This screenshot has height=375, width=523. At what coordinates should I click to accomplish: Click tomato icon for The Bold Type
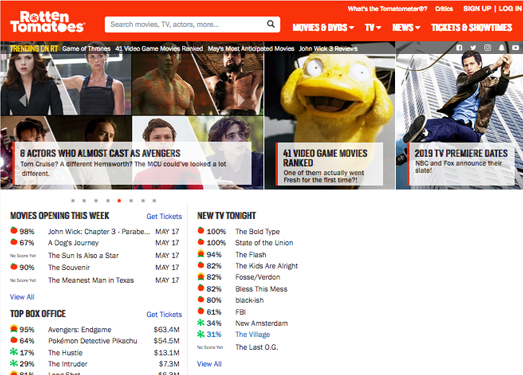[x=201, y=230]
